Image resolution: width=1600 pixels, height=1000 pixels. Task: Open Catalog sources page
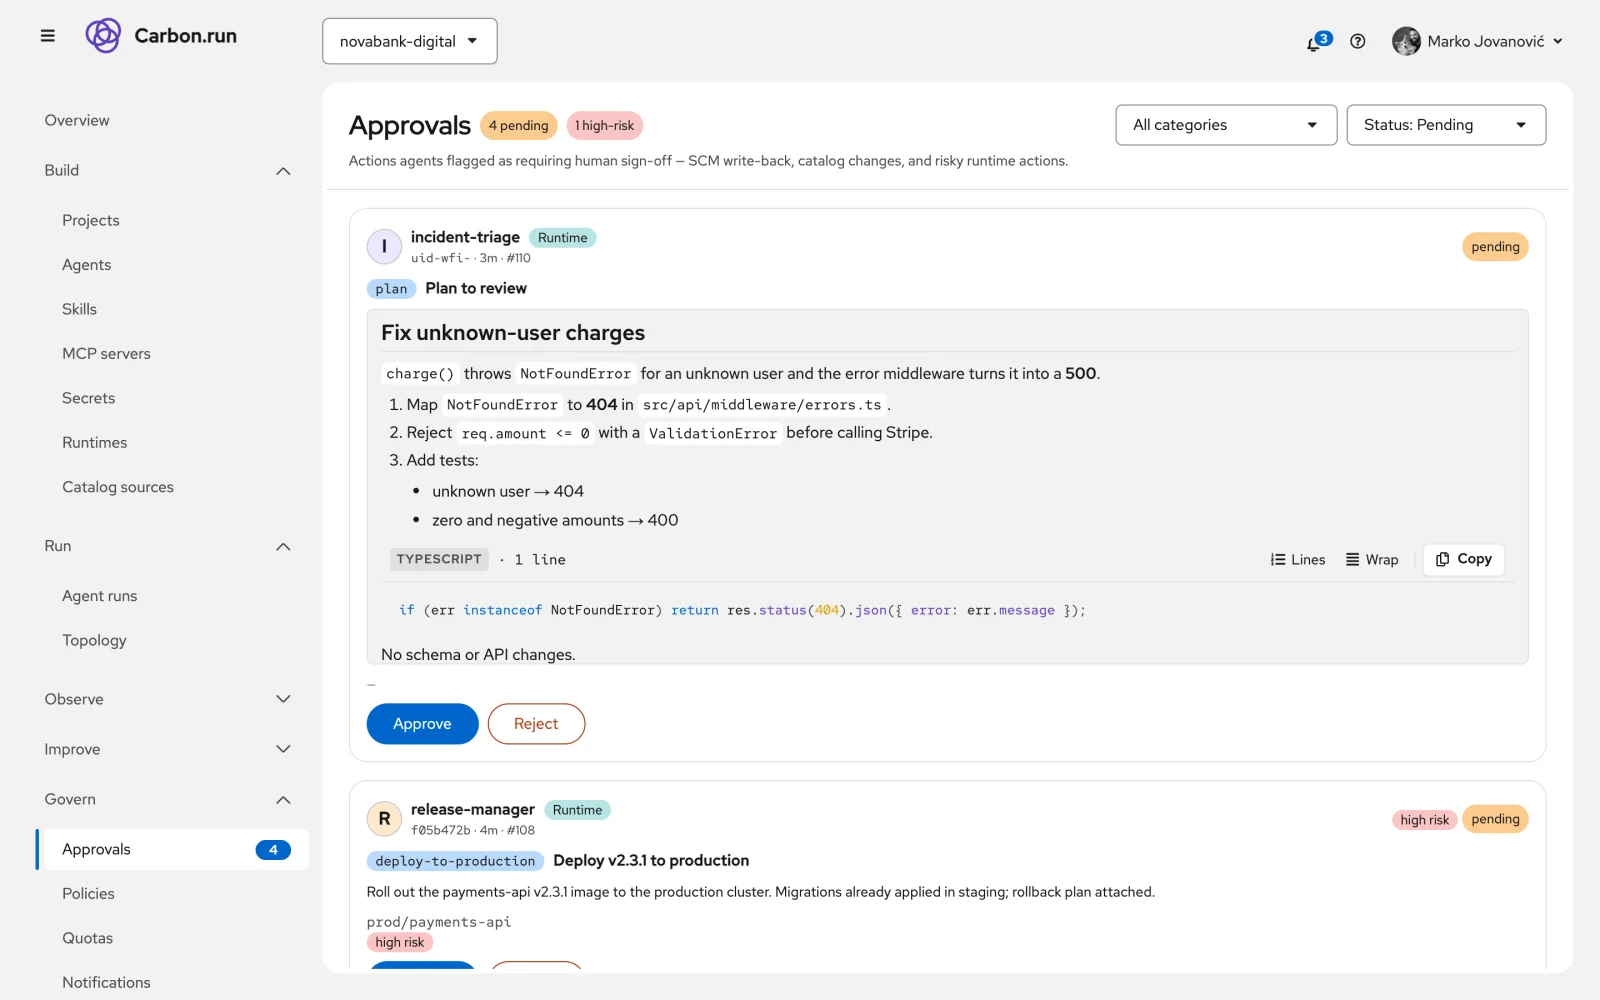coord(117,487)
